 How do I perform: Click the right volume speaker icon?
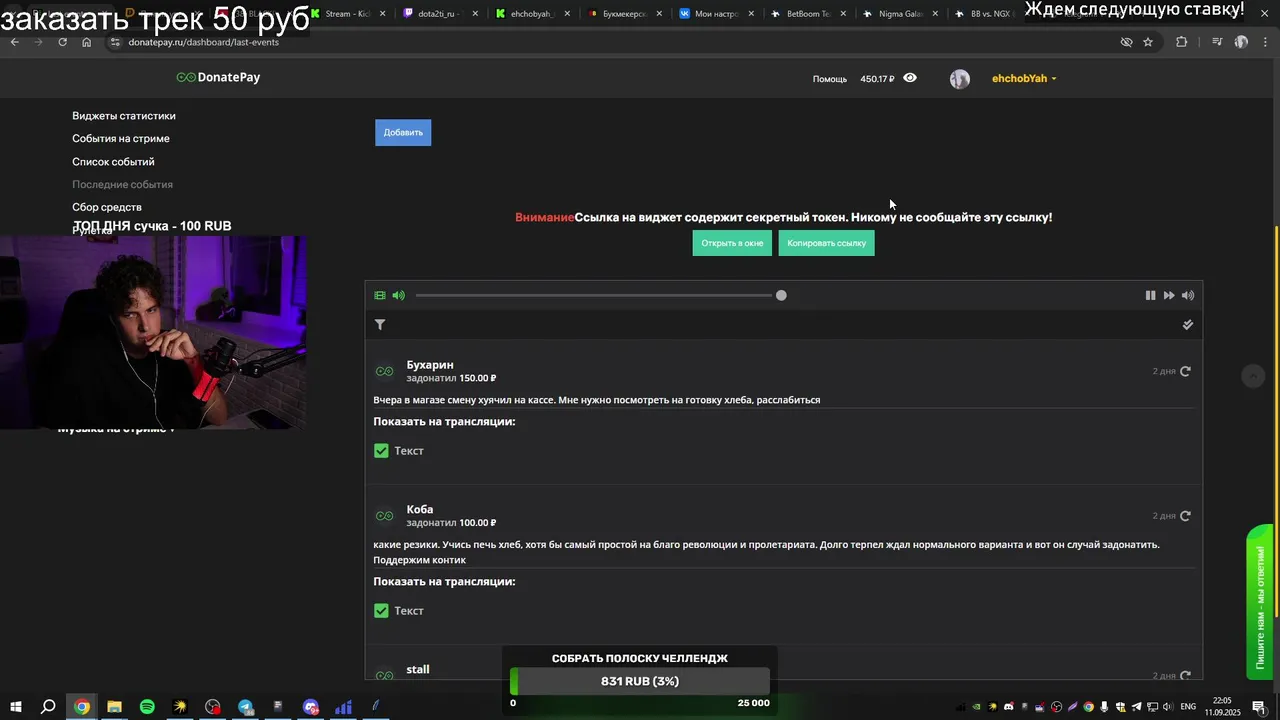[x=1188, y=295]
